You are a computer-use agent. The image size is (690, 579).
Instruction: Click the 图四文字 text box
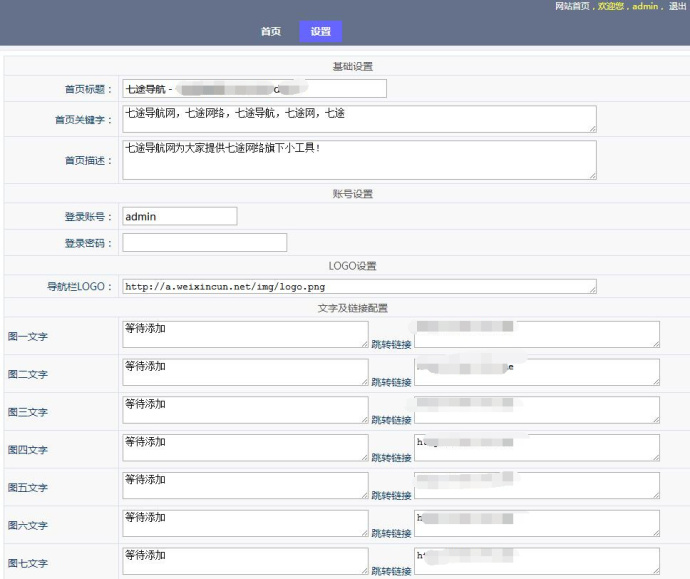pos(245,448)
